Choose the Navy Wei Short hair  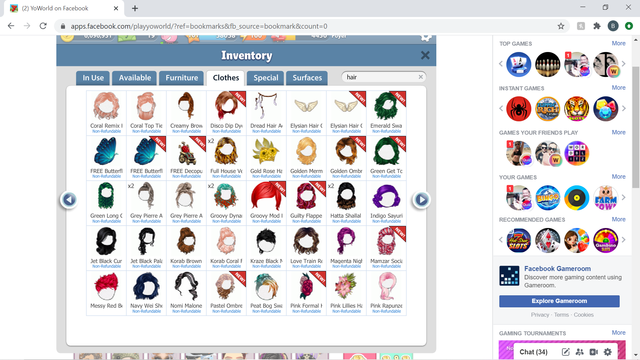(x=146, y=292)
